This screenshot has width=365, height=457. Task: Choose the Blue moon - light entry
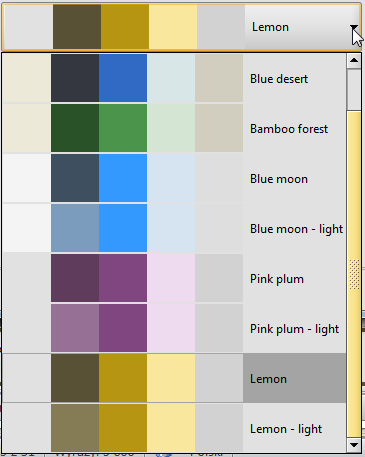[x=174, y=228]
